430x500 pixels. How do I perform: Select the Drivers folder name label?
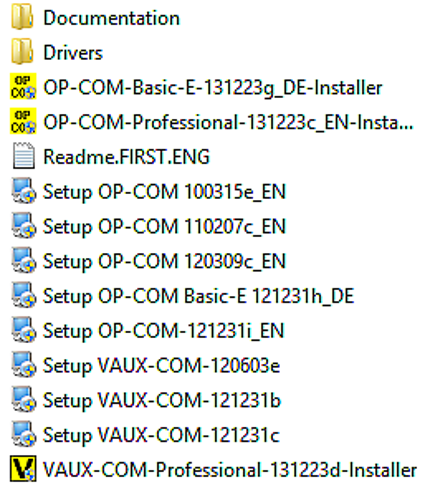coord(73,53)
